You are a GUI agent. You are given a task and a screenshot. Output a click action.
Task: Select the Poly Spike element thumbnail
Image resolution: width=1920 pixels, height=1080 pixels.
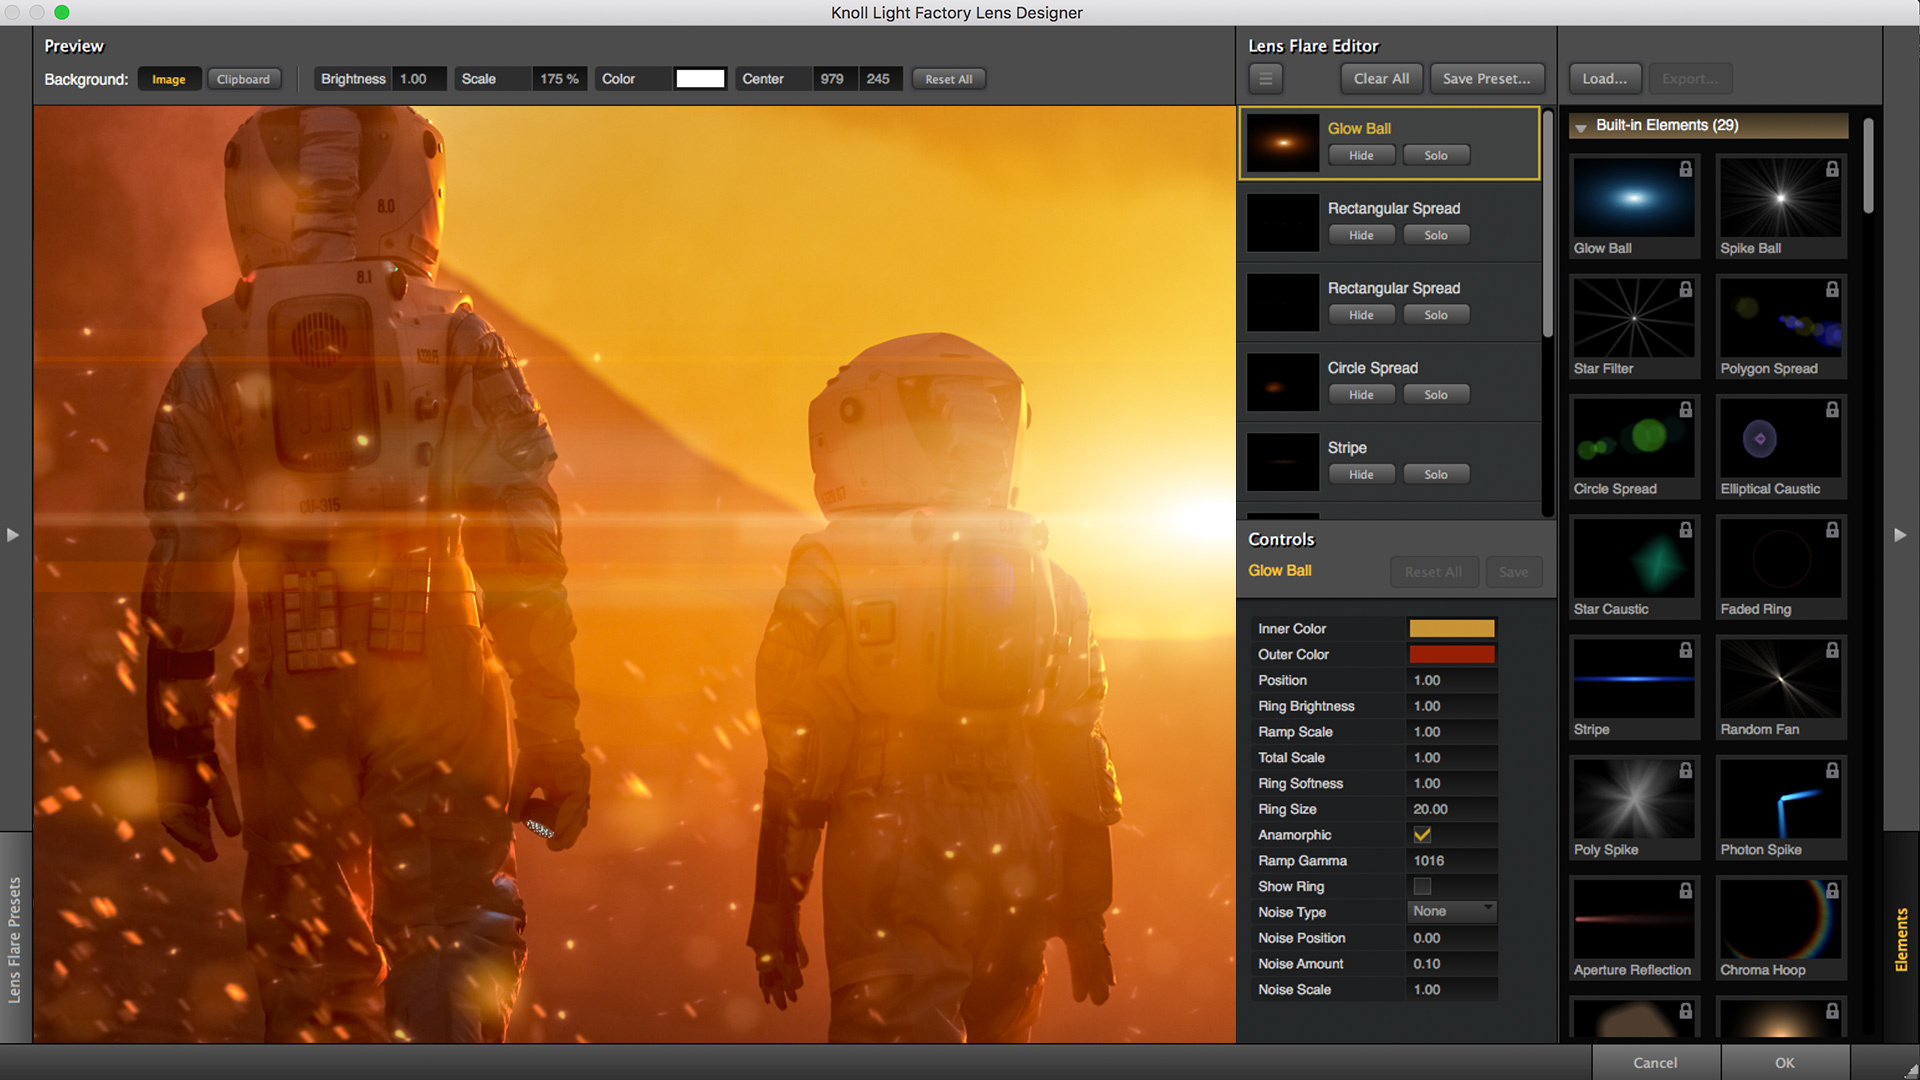click(1633, 799)
